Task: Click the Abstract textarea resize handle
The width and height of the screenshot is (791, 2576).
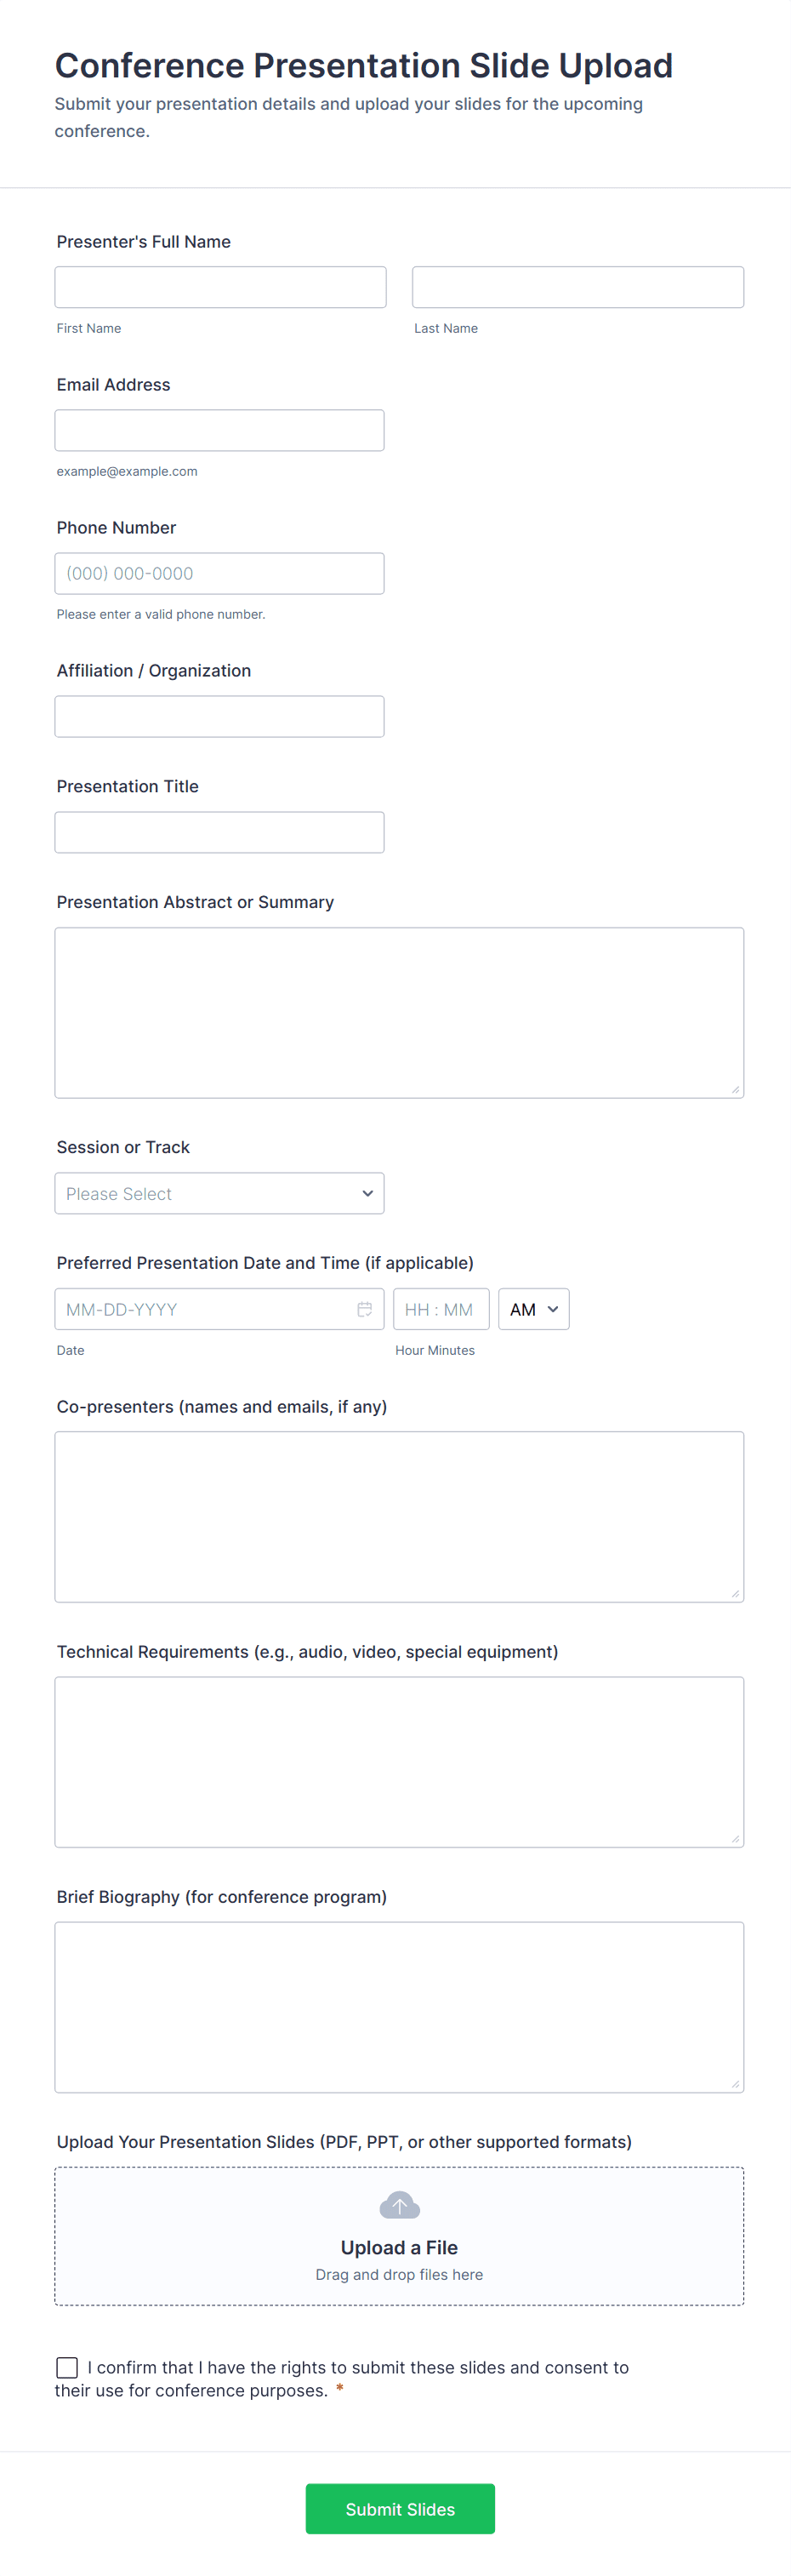Action: [735, 1089]
